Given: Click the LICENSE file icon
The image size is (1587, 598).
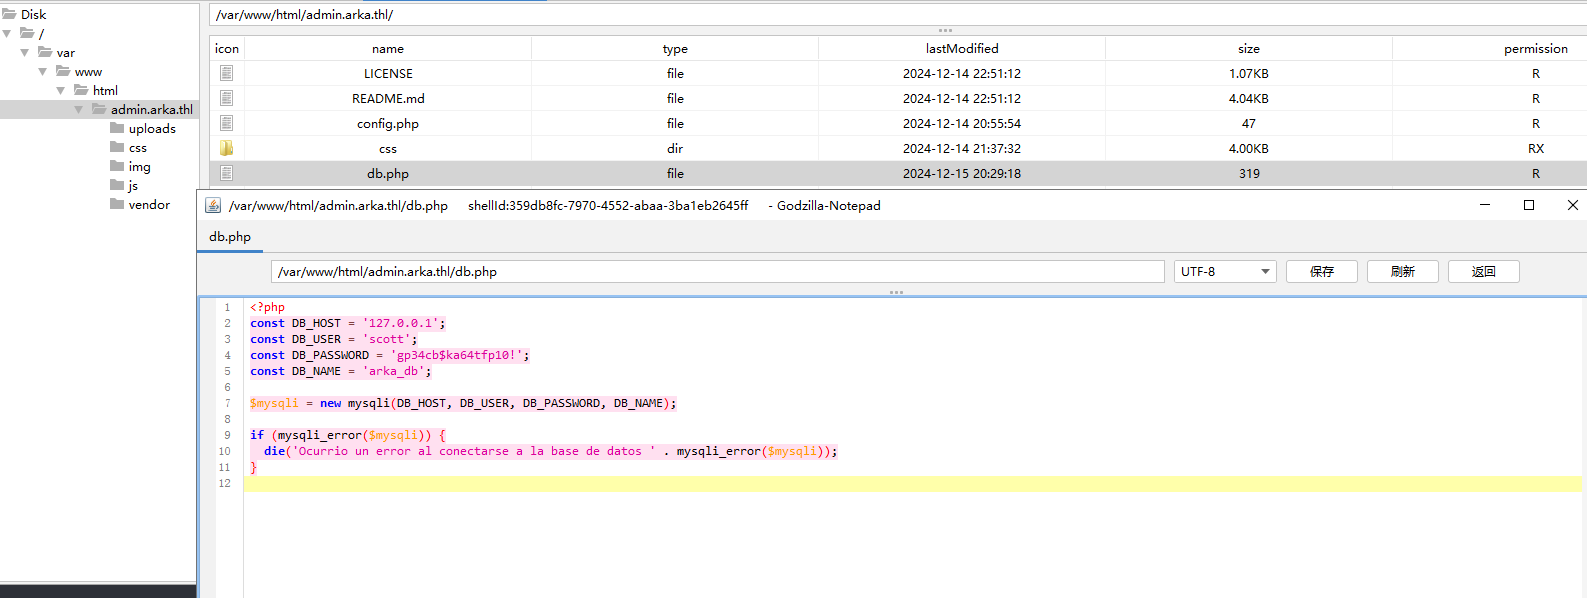Looking at the screenshot, I should 227,73.
